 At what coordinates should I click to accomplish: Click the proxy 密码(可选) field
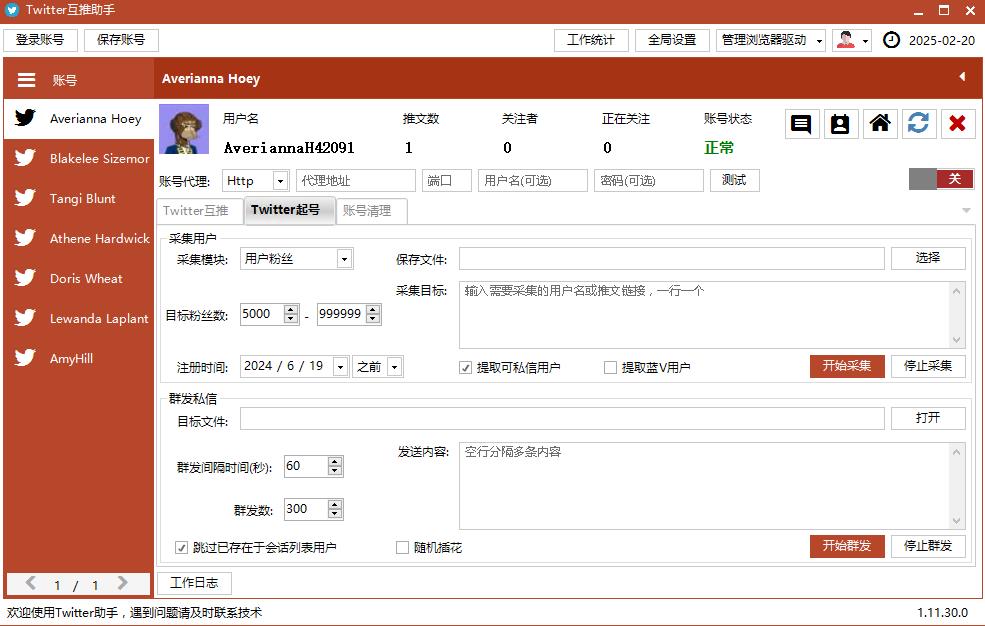point(649,181)
